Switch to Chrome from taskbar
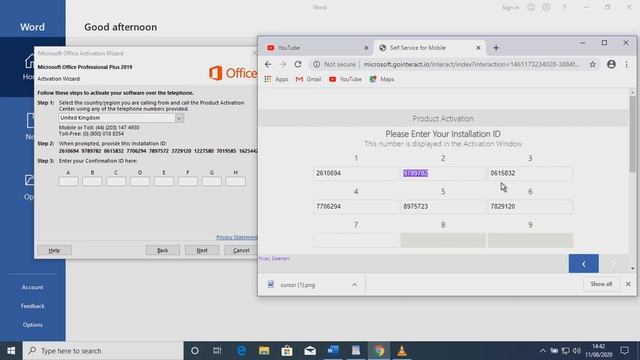Screen dimensions: 640x360 [x=379, y=351]
